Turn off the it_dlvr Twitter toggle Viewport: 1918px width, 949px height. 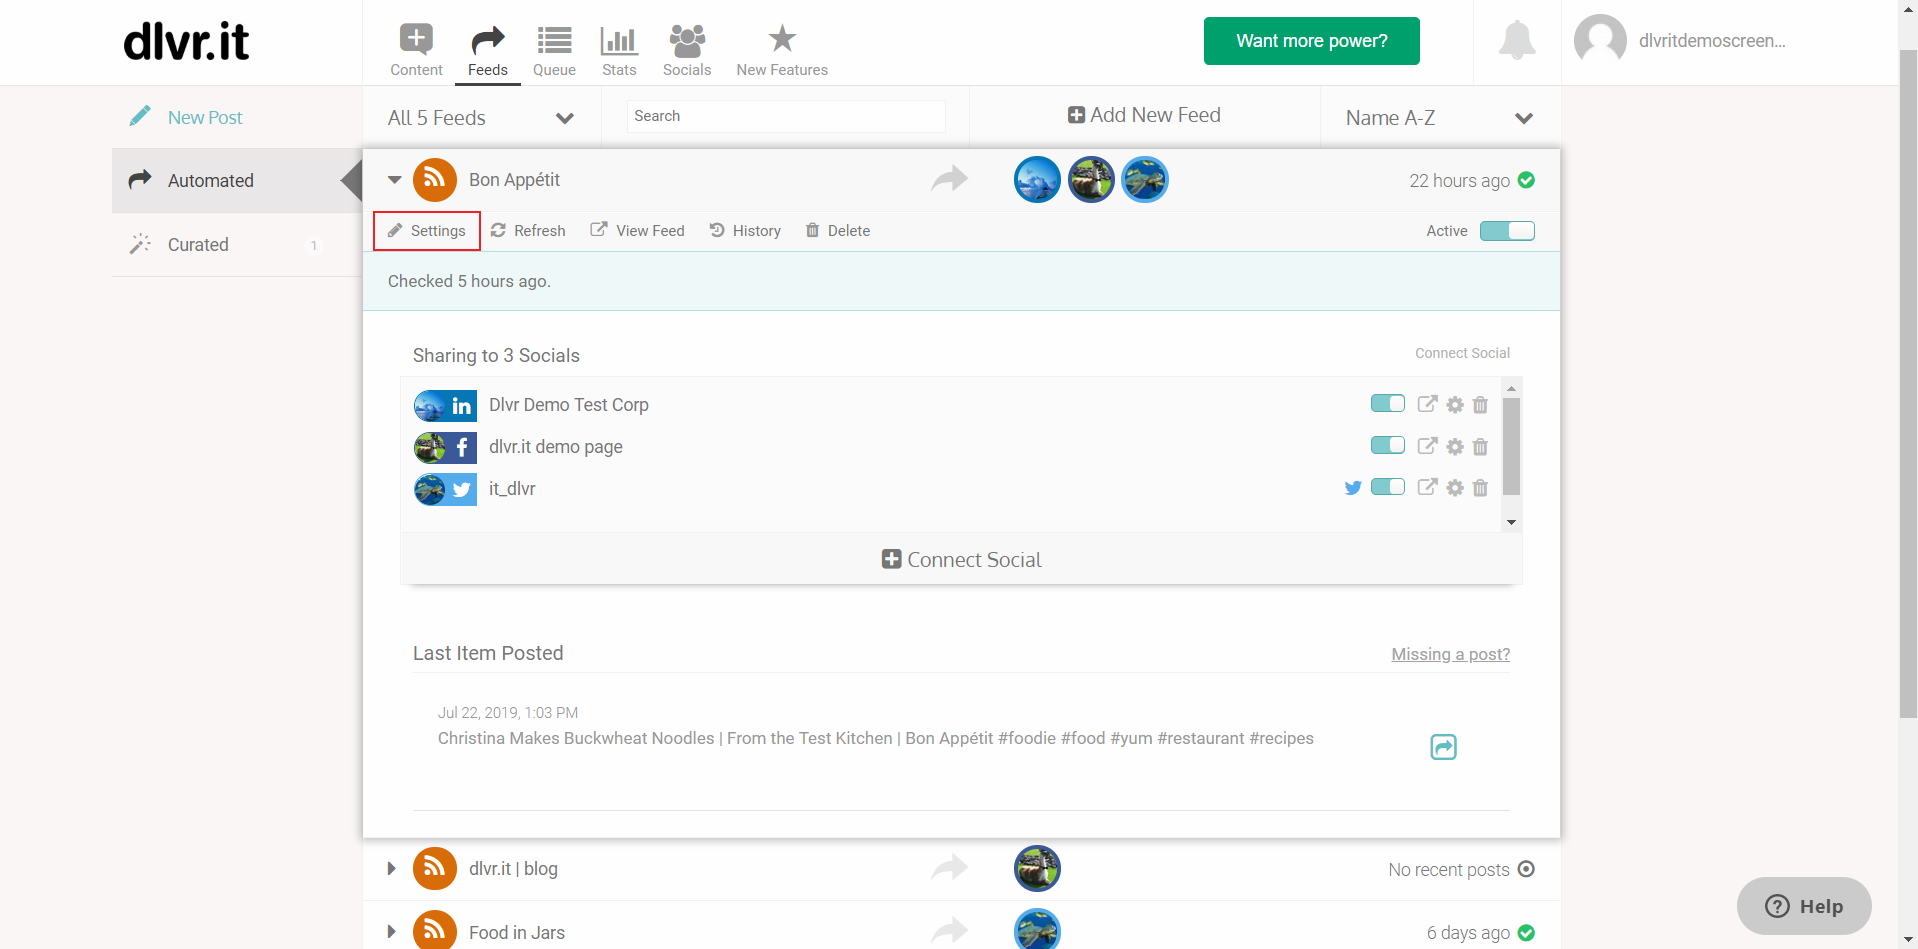click(x=1388, y=487)
